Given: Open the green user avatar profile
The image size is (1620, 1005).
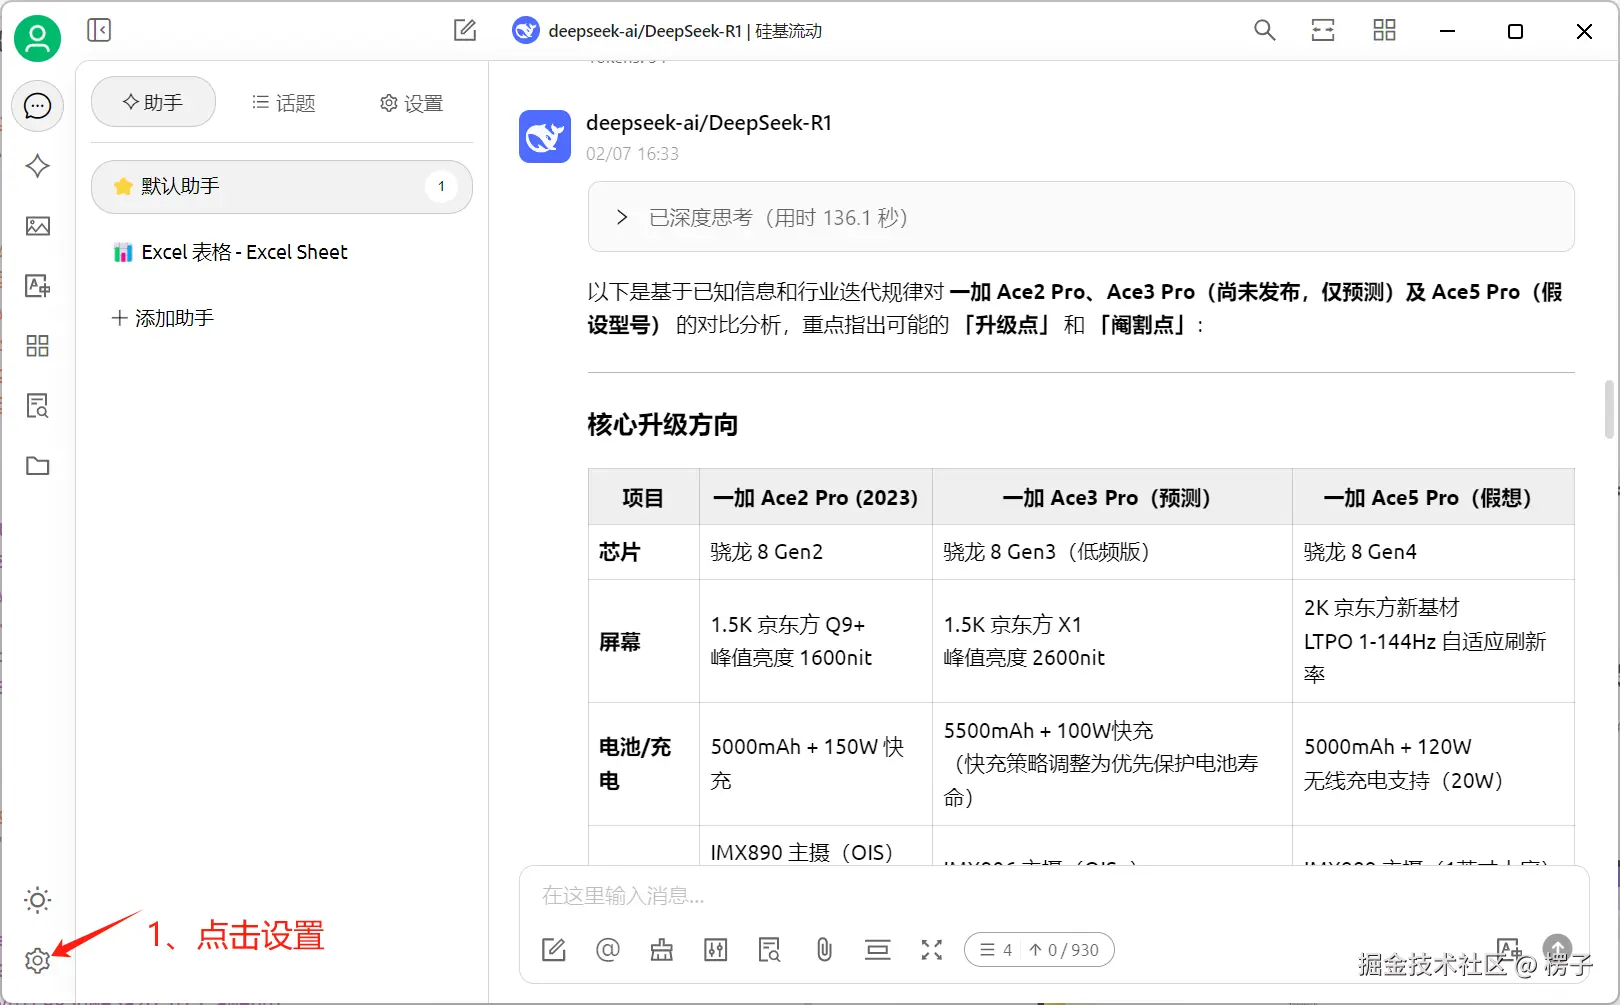Looking at the screenshot, I should tap(38, 39).
